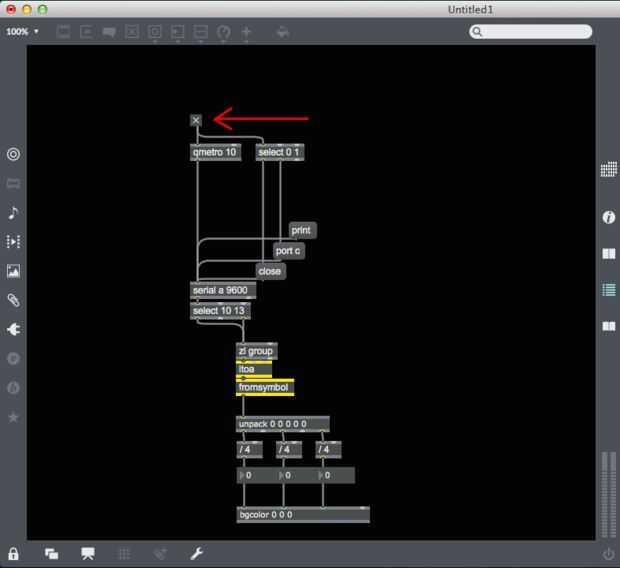Add a comment box from top toolbar
Viewport: 620px width, 568px height.
click(109, 32)
